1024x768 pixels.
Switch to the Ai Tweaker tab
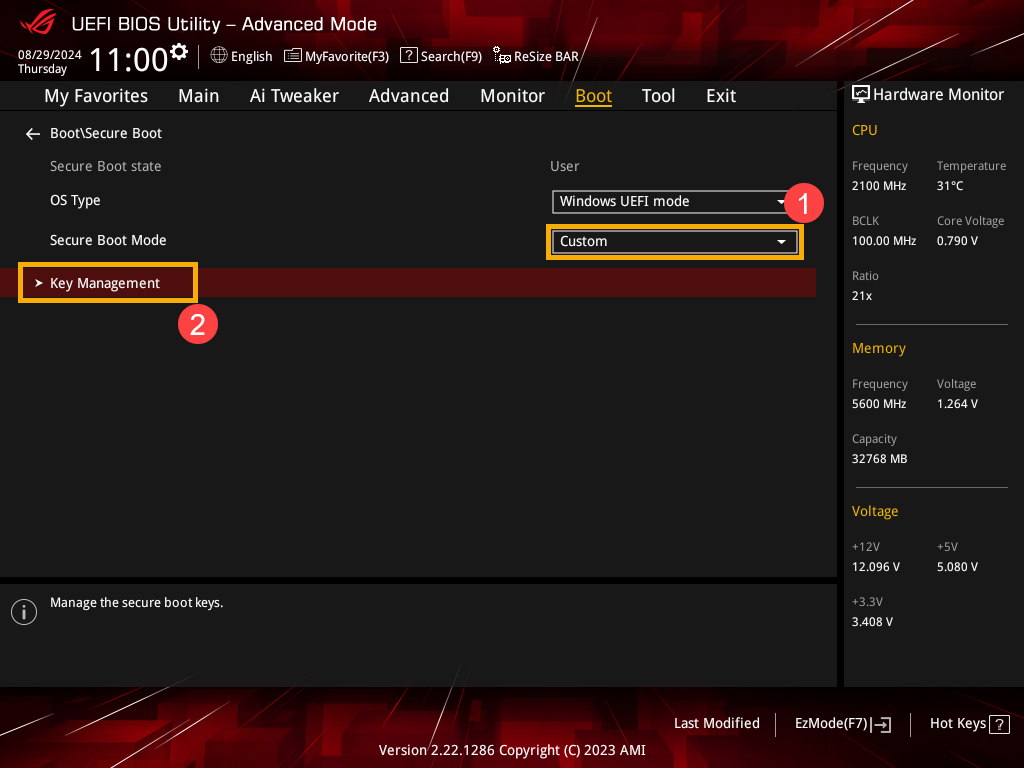point(294,96)
